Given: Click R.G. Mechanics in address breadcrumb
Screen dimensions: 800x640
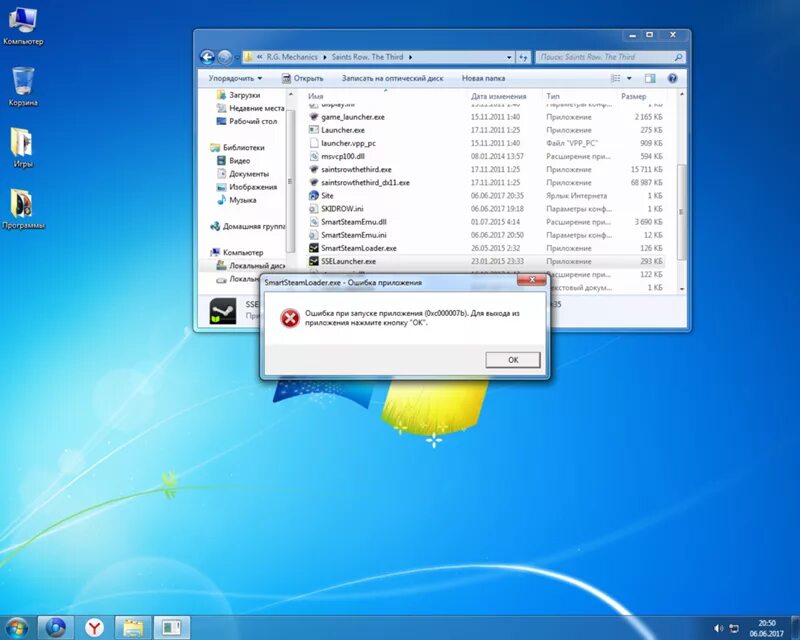Looking at the screenshot, I should coord(292,57).
